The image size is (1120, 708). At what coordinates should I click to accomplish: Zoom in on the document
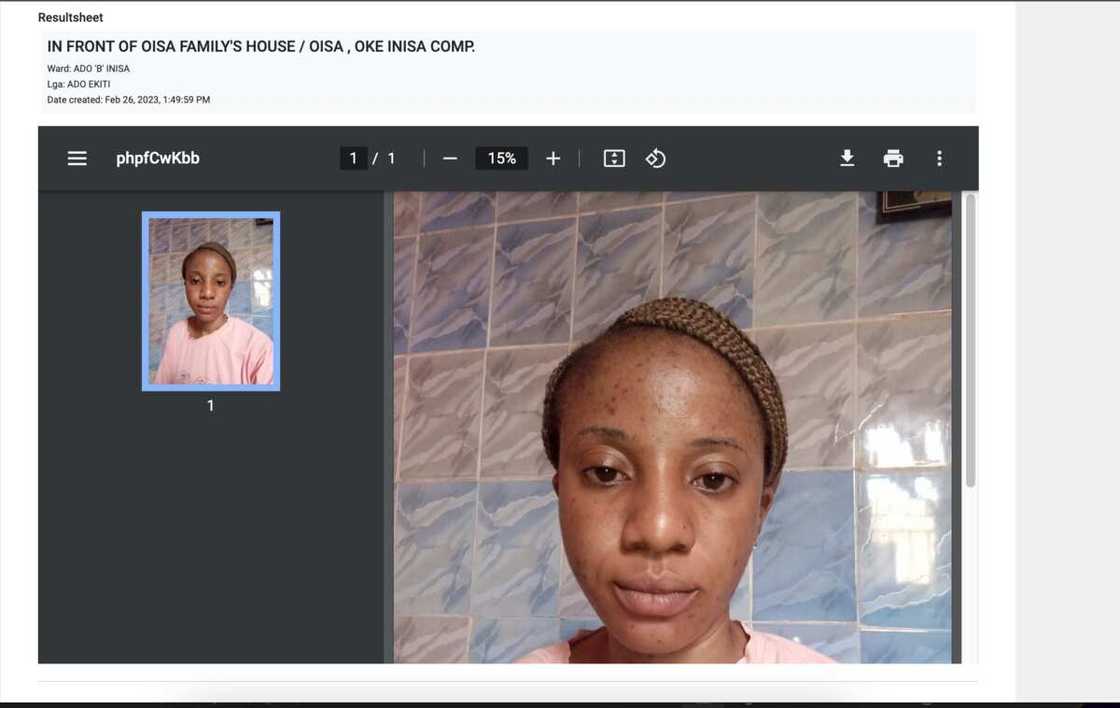553,157
